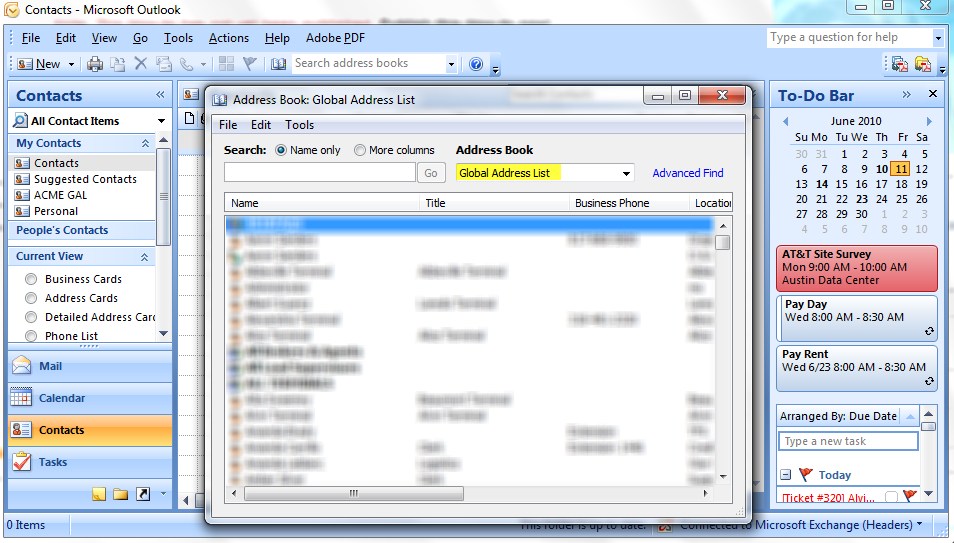
Task: Click the blue Help question mark icon
Action: pos(476,64)
